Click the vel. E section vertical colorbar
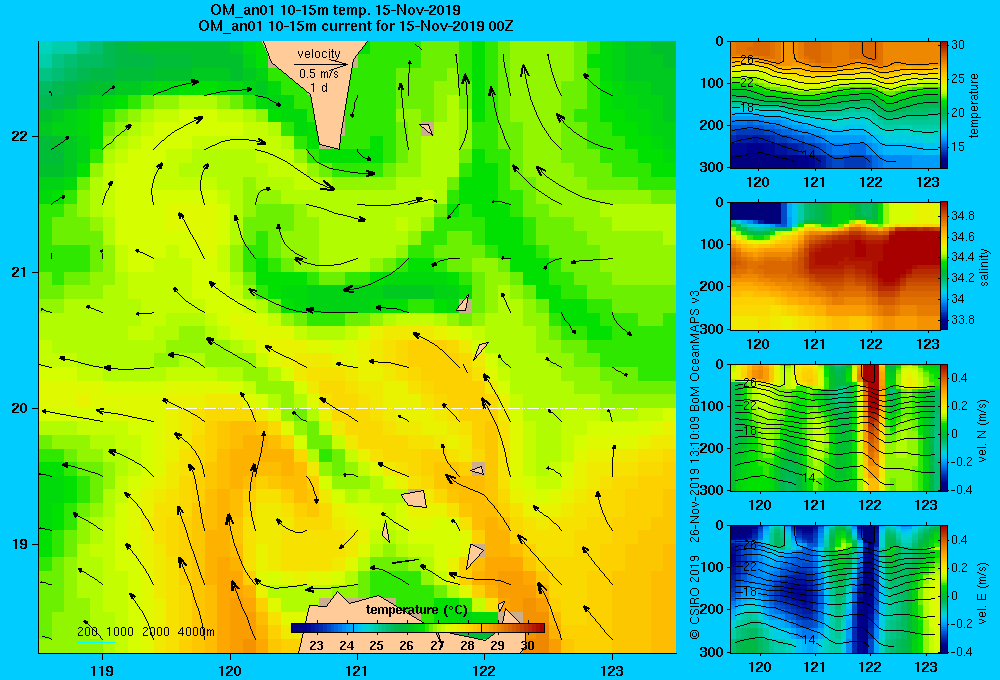 click(944, 589)
